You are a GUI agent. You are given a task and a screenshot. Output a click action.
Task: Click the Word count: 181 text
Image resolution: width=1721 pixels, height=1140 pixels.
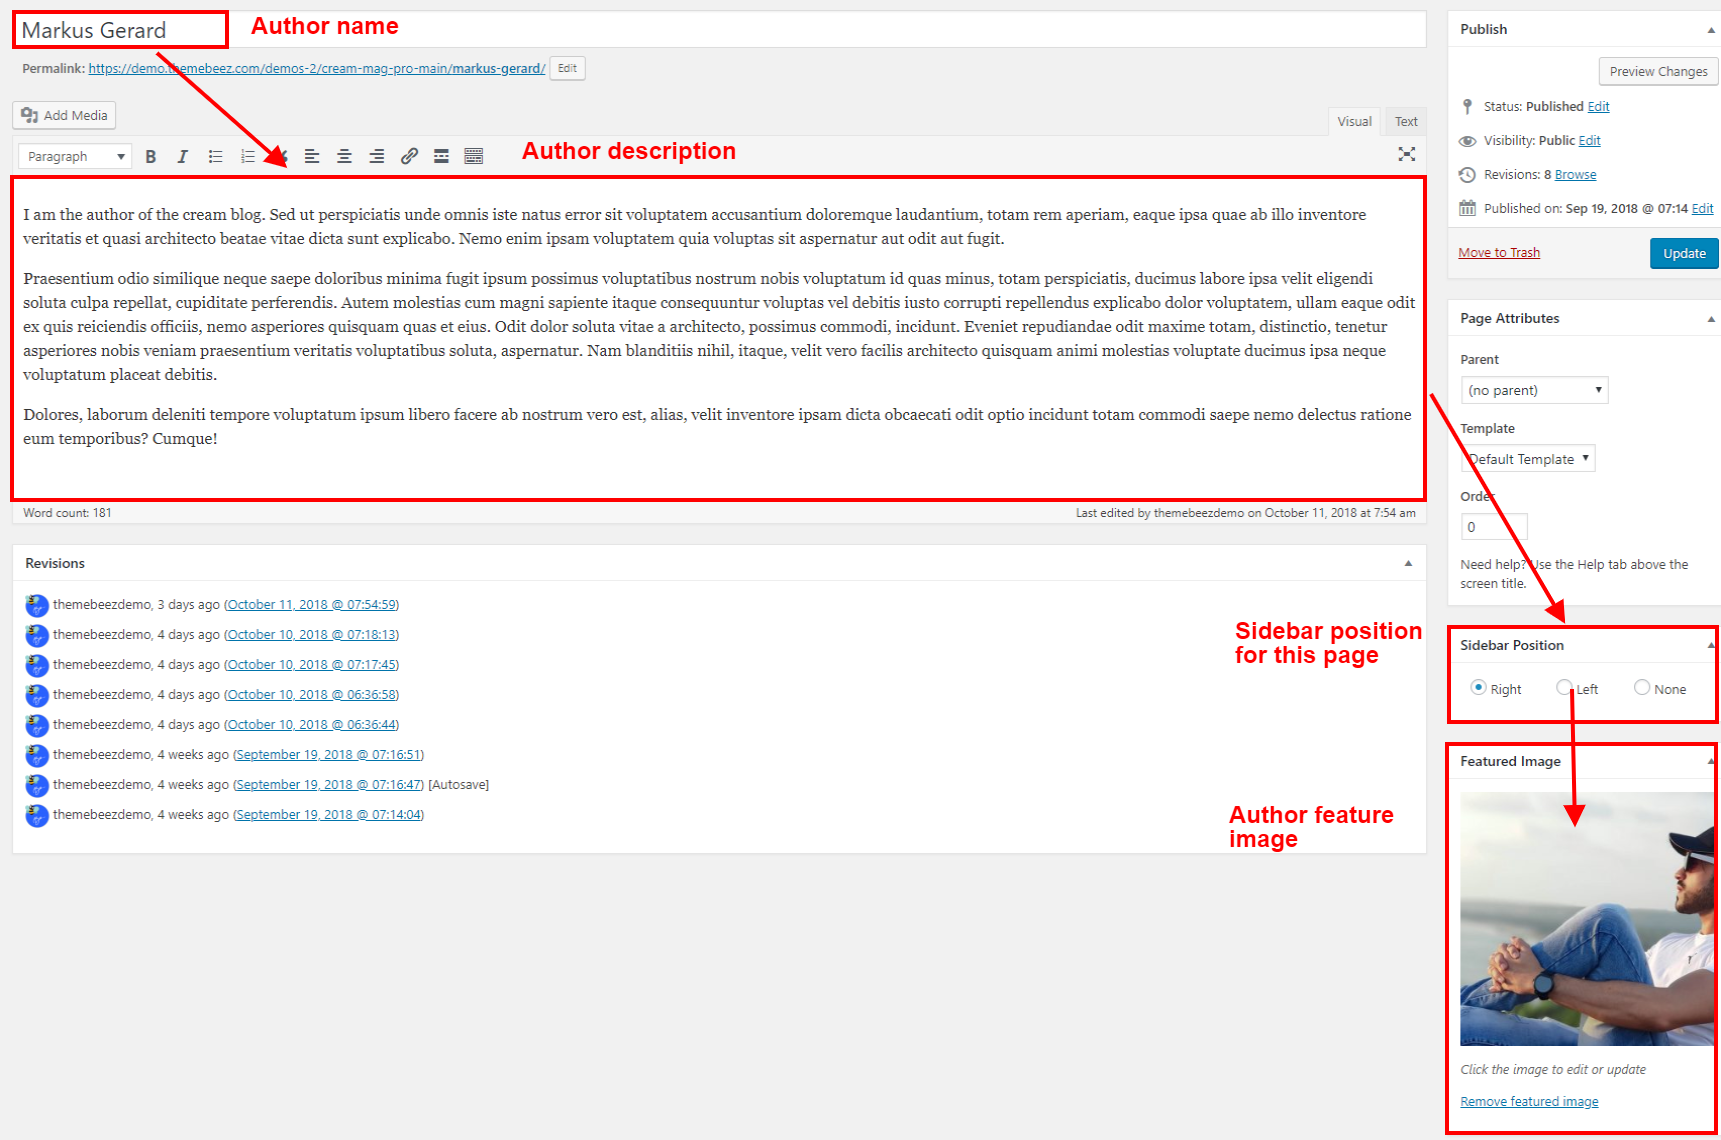tap(67, 513)
